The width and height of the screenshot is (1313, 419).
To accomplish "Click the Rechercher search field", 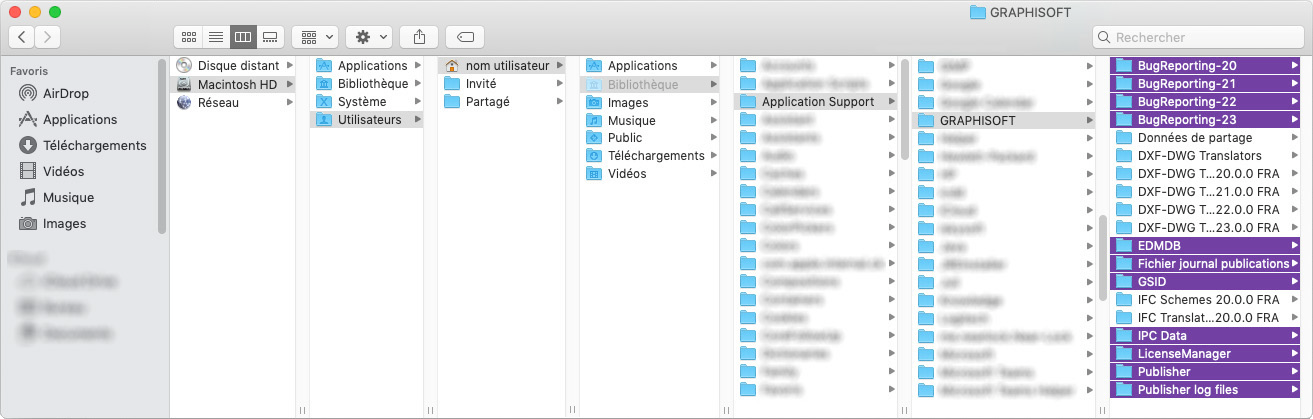I will [1197, 37].
